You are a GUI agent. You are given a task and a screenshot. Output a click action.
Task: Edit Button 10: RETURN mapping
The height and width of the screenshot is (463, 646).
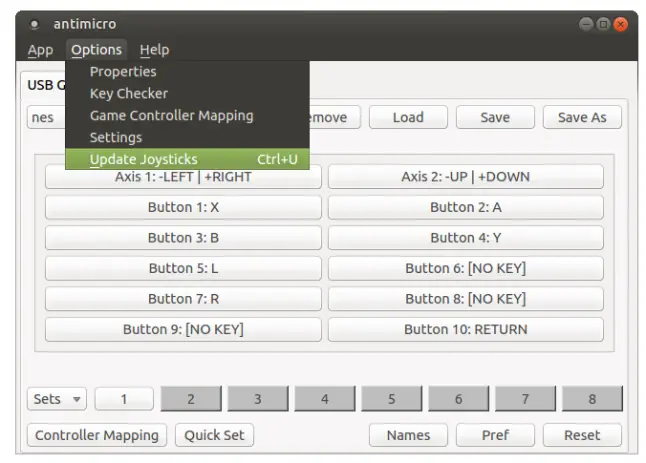pyautogui.click(x=466, y=329)
